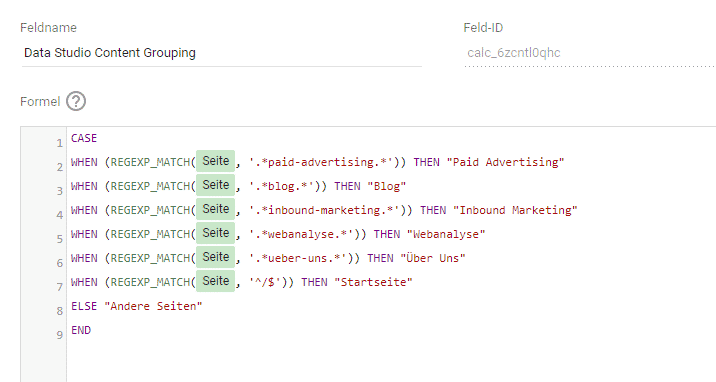Place cursor on the END keyword
Image resolution: width=716 pixels, height=382 pixels.
pos(81,330)
